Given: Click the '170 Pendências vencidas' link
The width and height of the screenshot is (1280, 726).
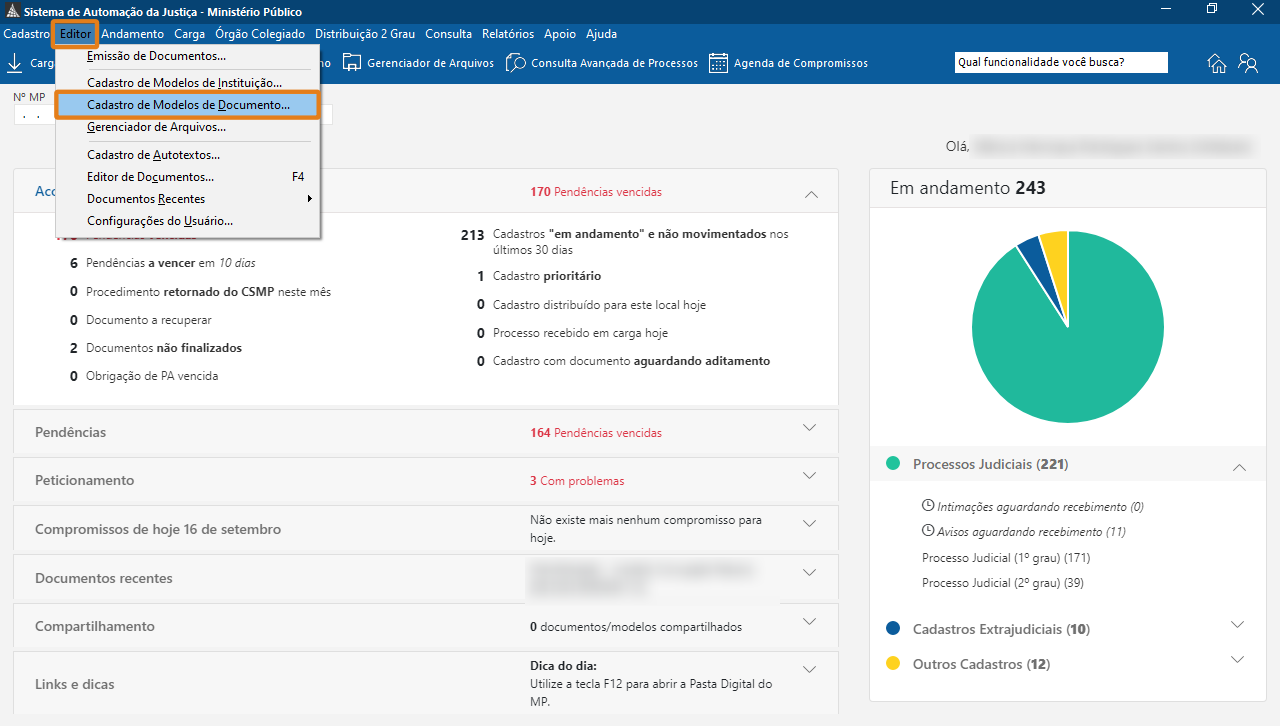Looking at the screenshot, I should click(596, 192).
